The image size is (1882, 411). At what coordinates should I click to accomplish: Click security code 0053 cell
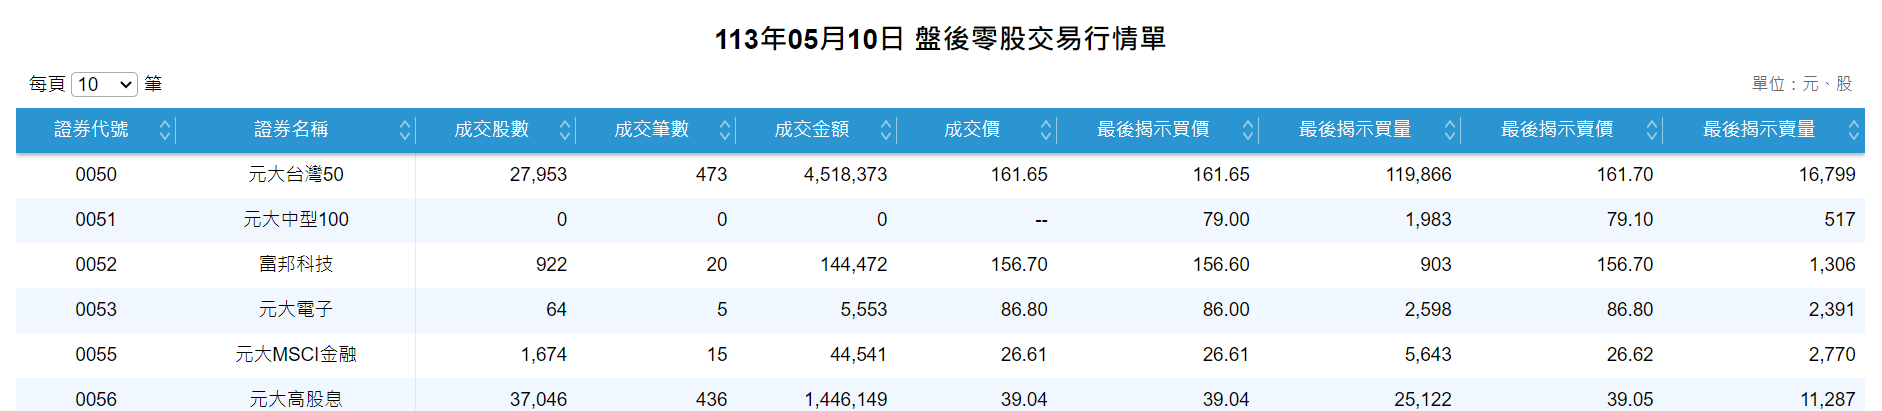[x=96, y=310]
